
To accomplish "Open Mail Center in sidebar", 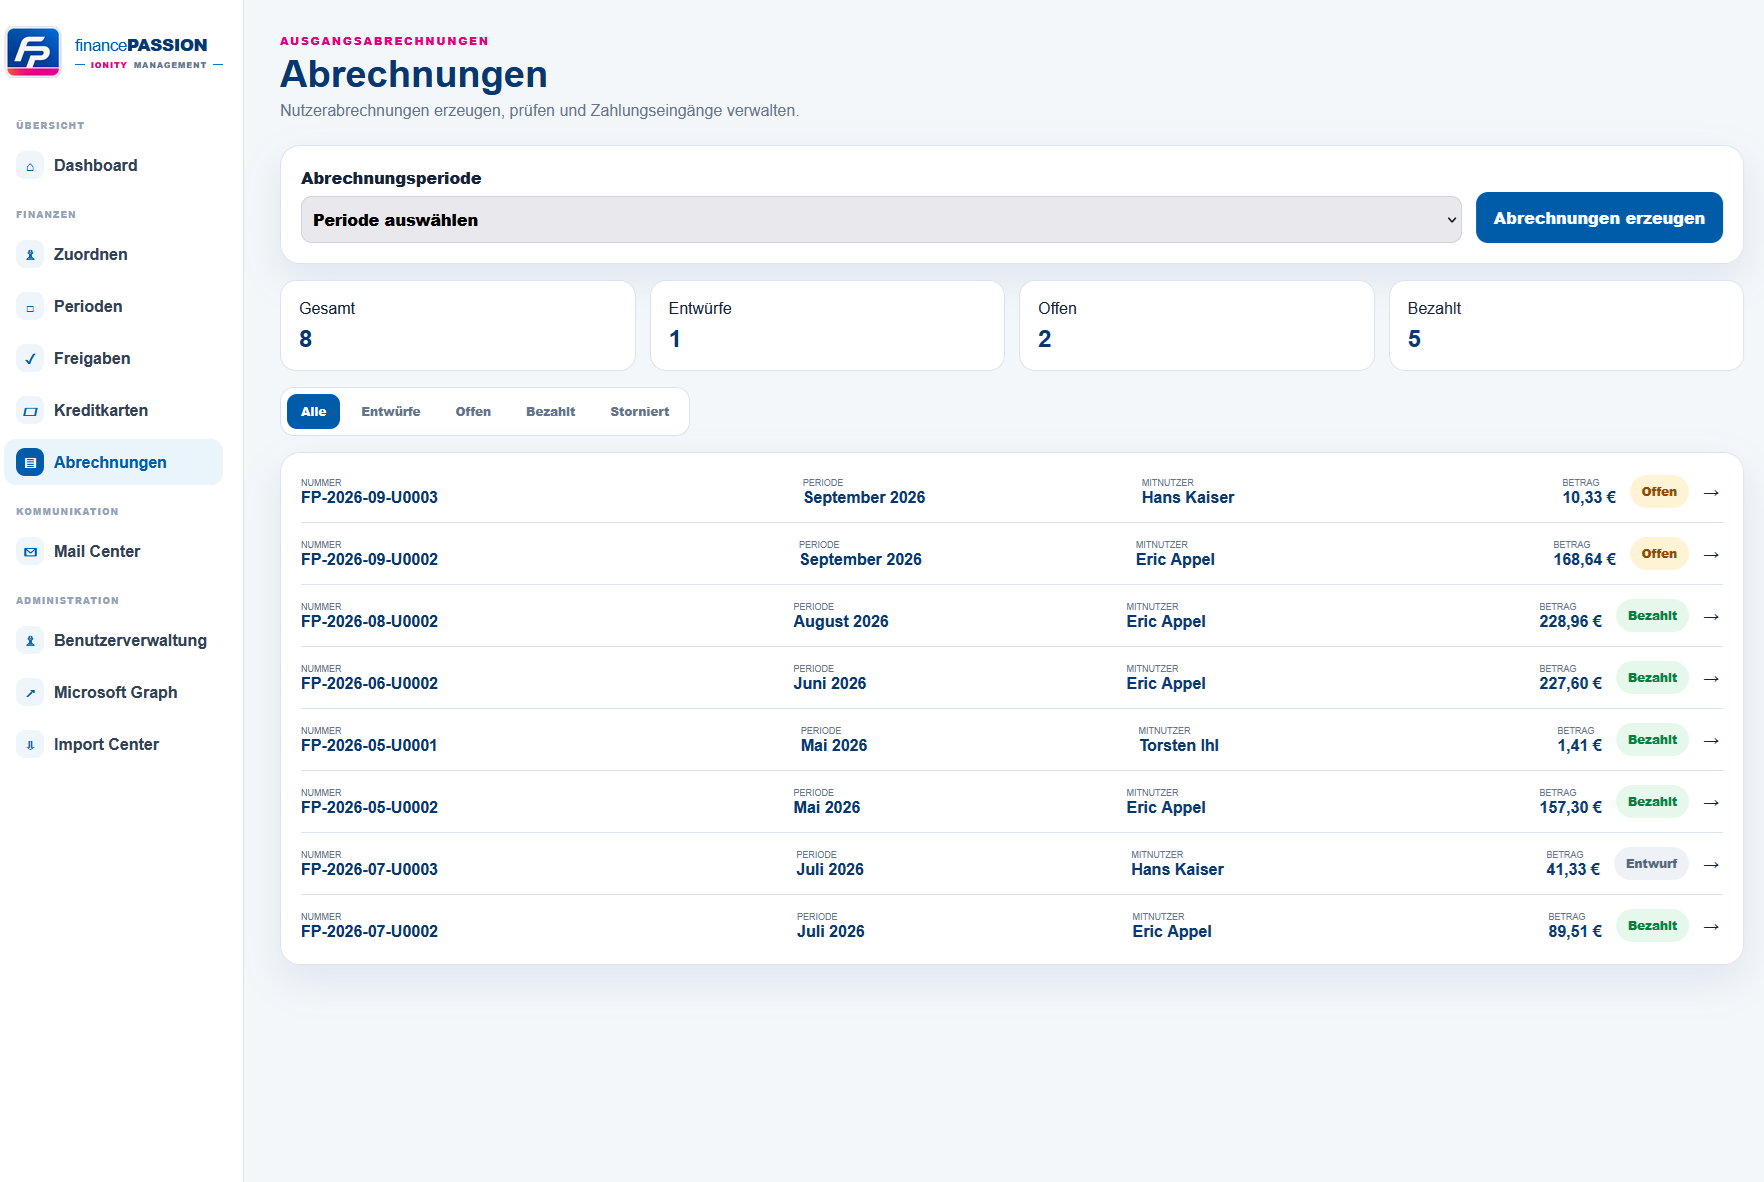I will pos(114,552).
